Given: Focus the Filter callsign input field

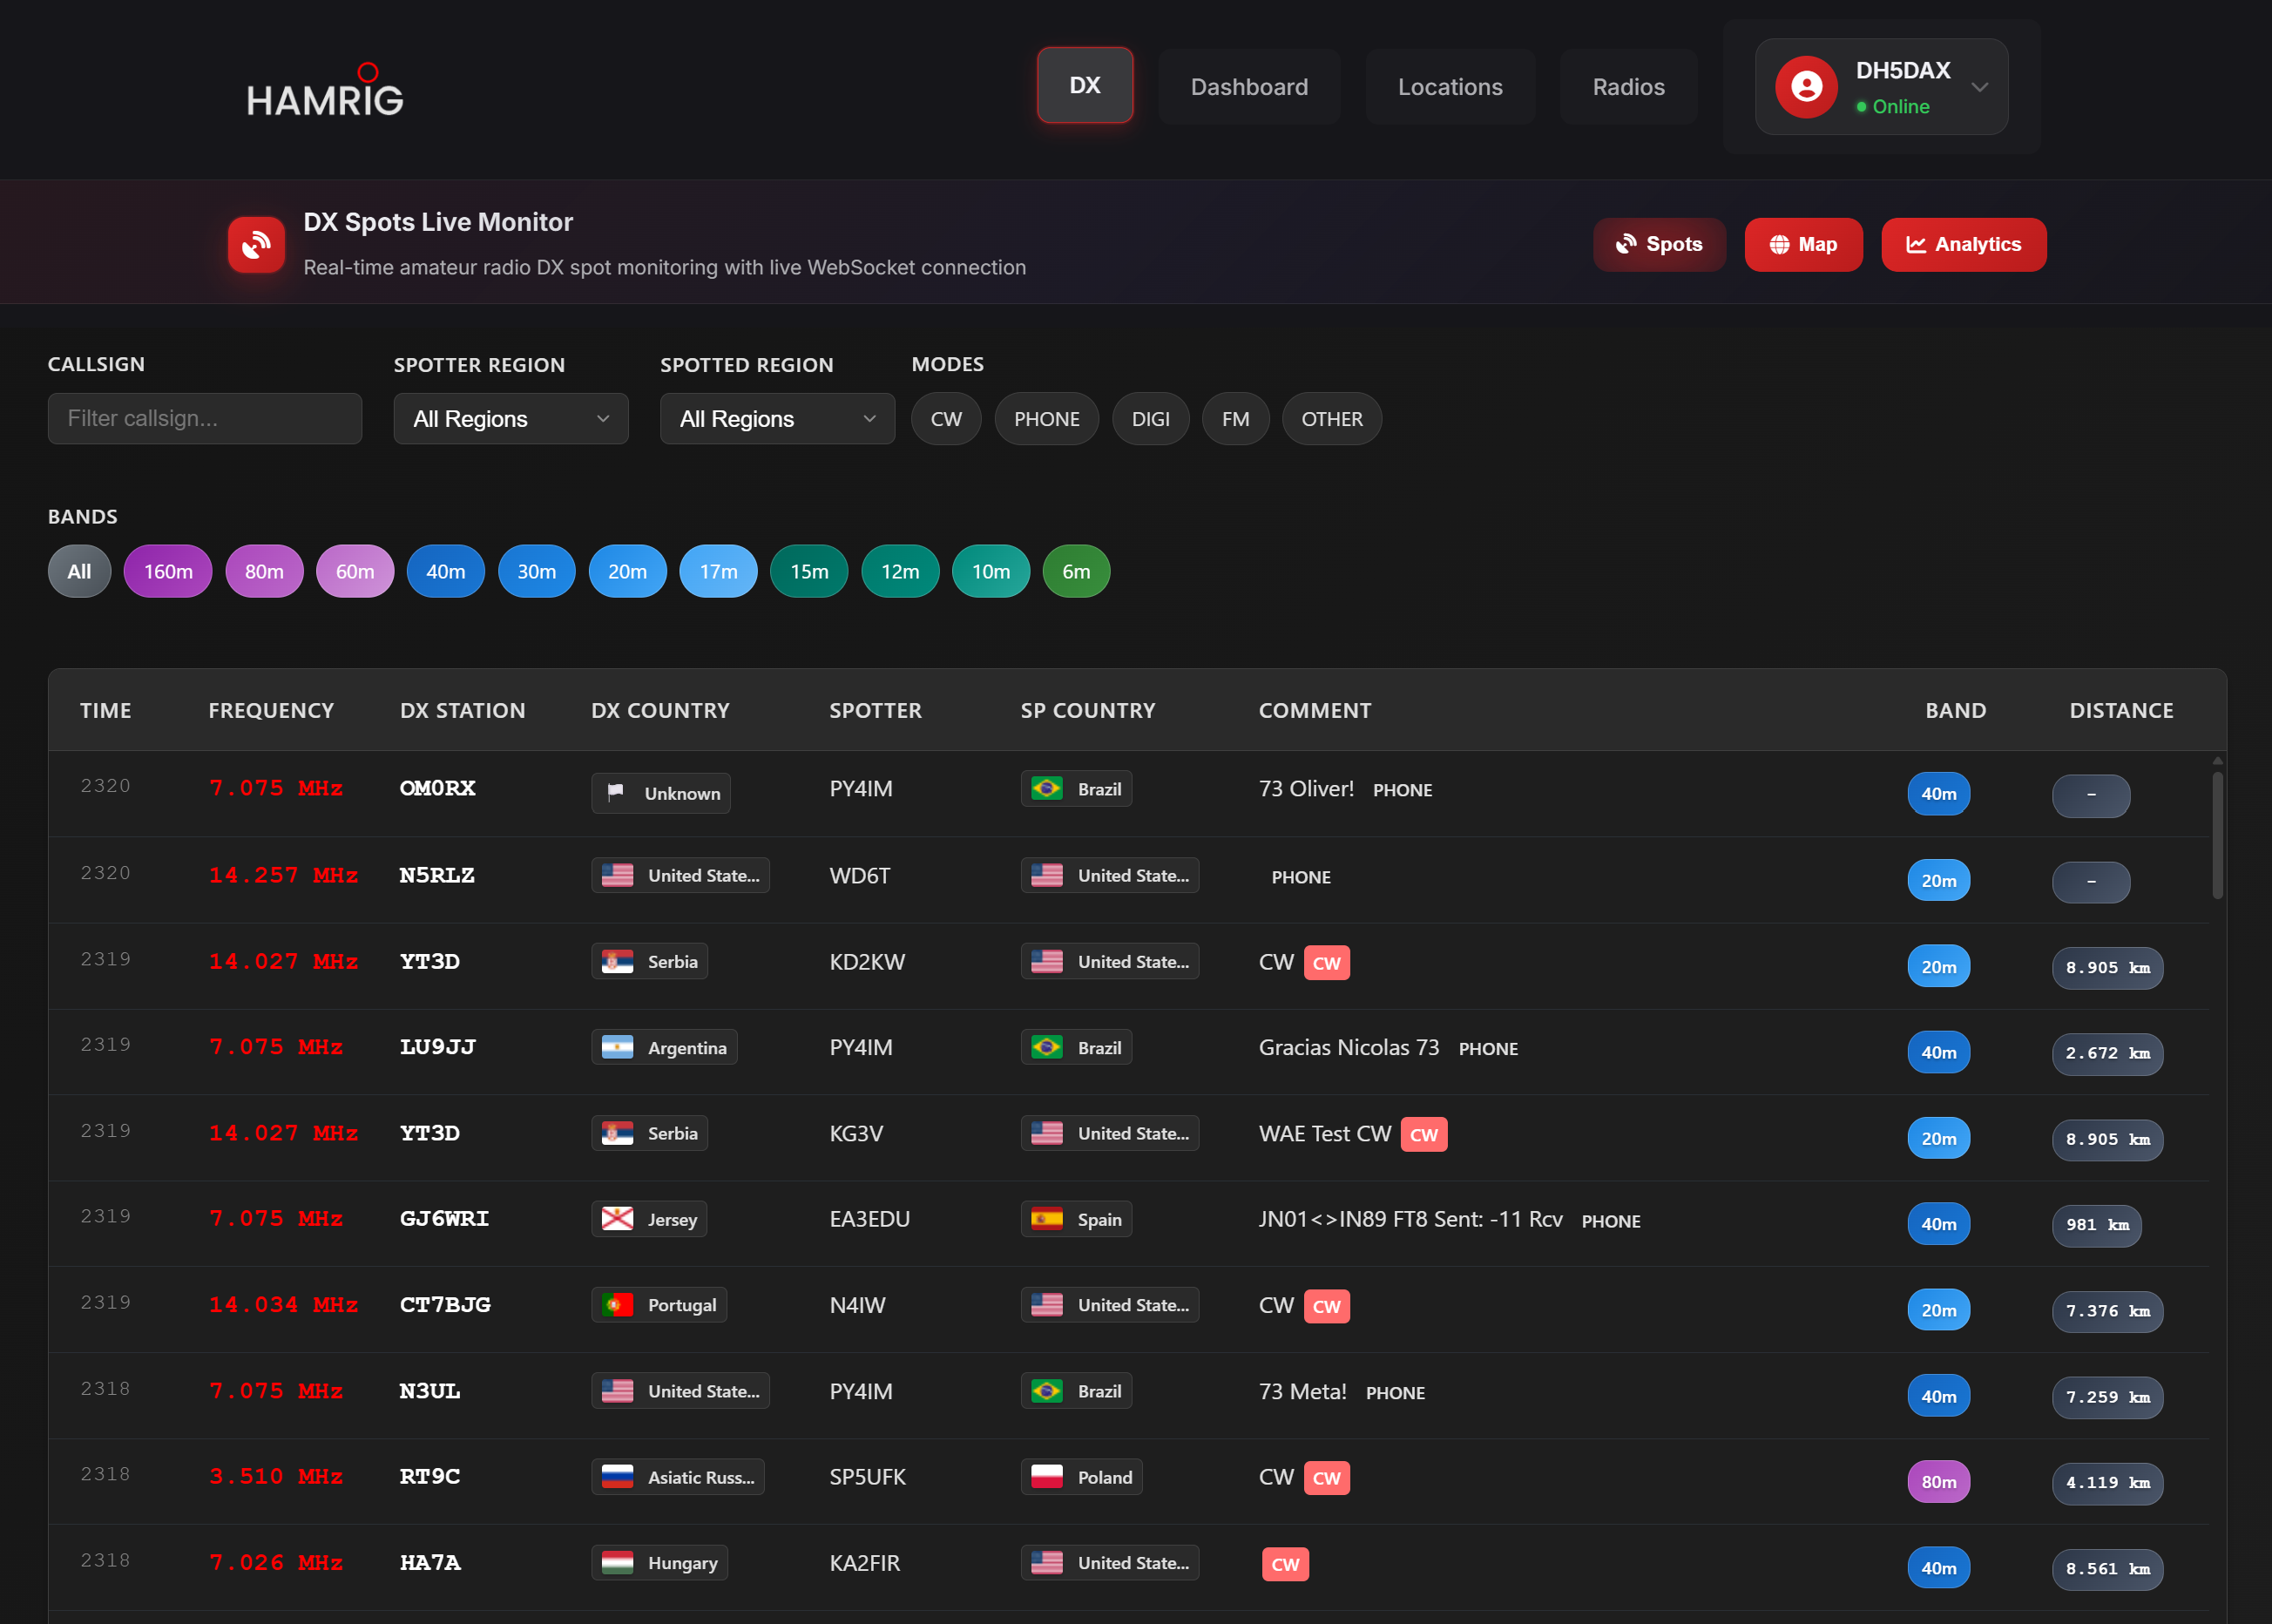Looking at the screenshot, I should (x=205, y=419).
